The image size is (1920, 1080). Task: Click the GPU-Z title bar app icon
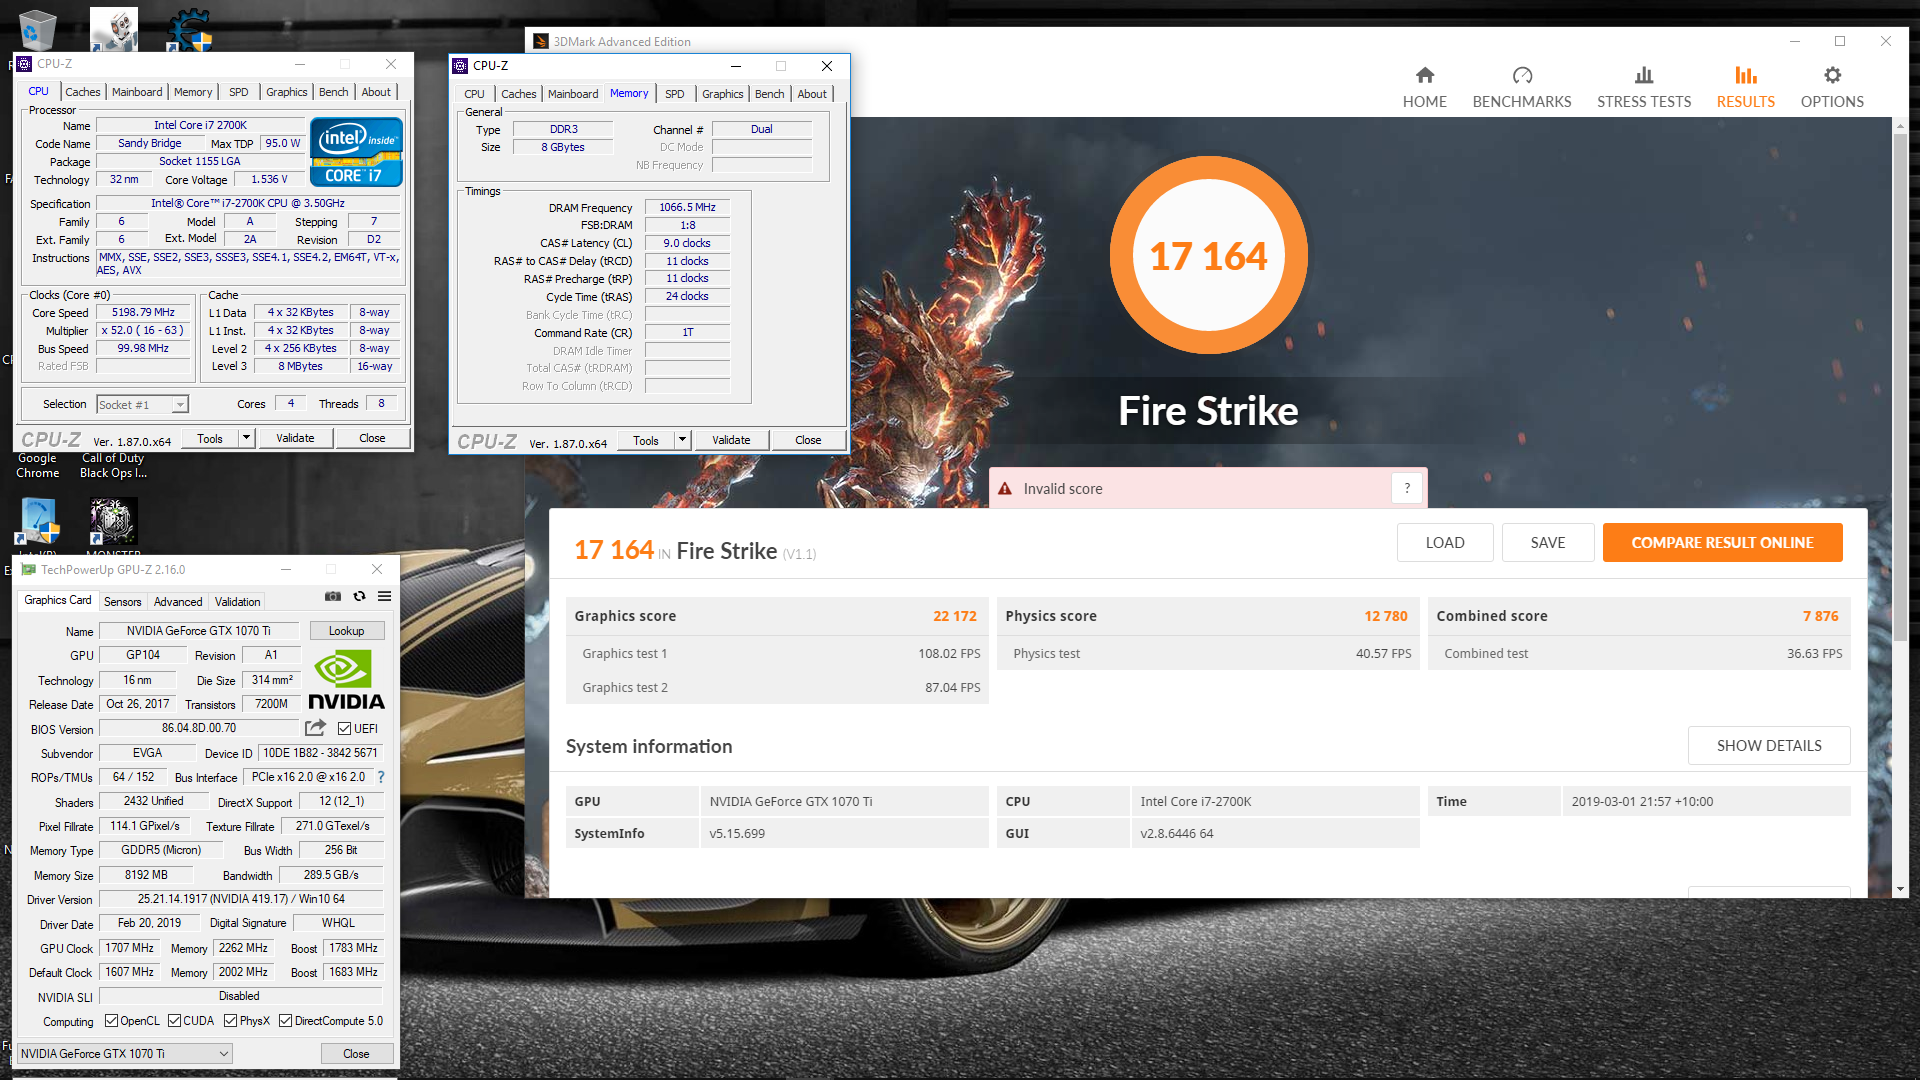(x=28, y=570)
